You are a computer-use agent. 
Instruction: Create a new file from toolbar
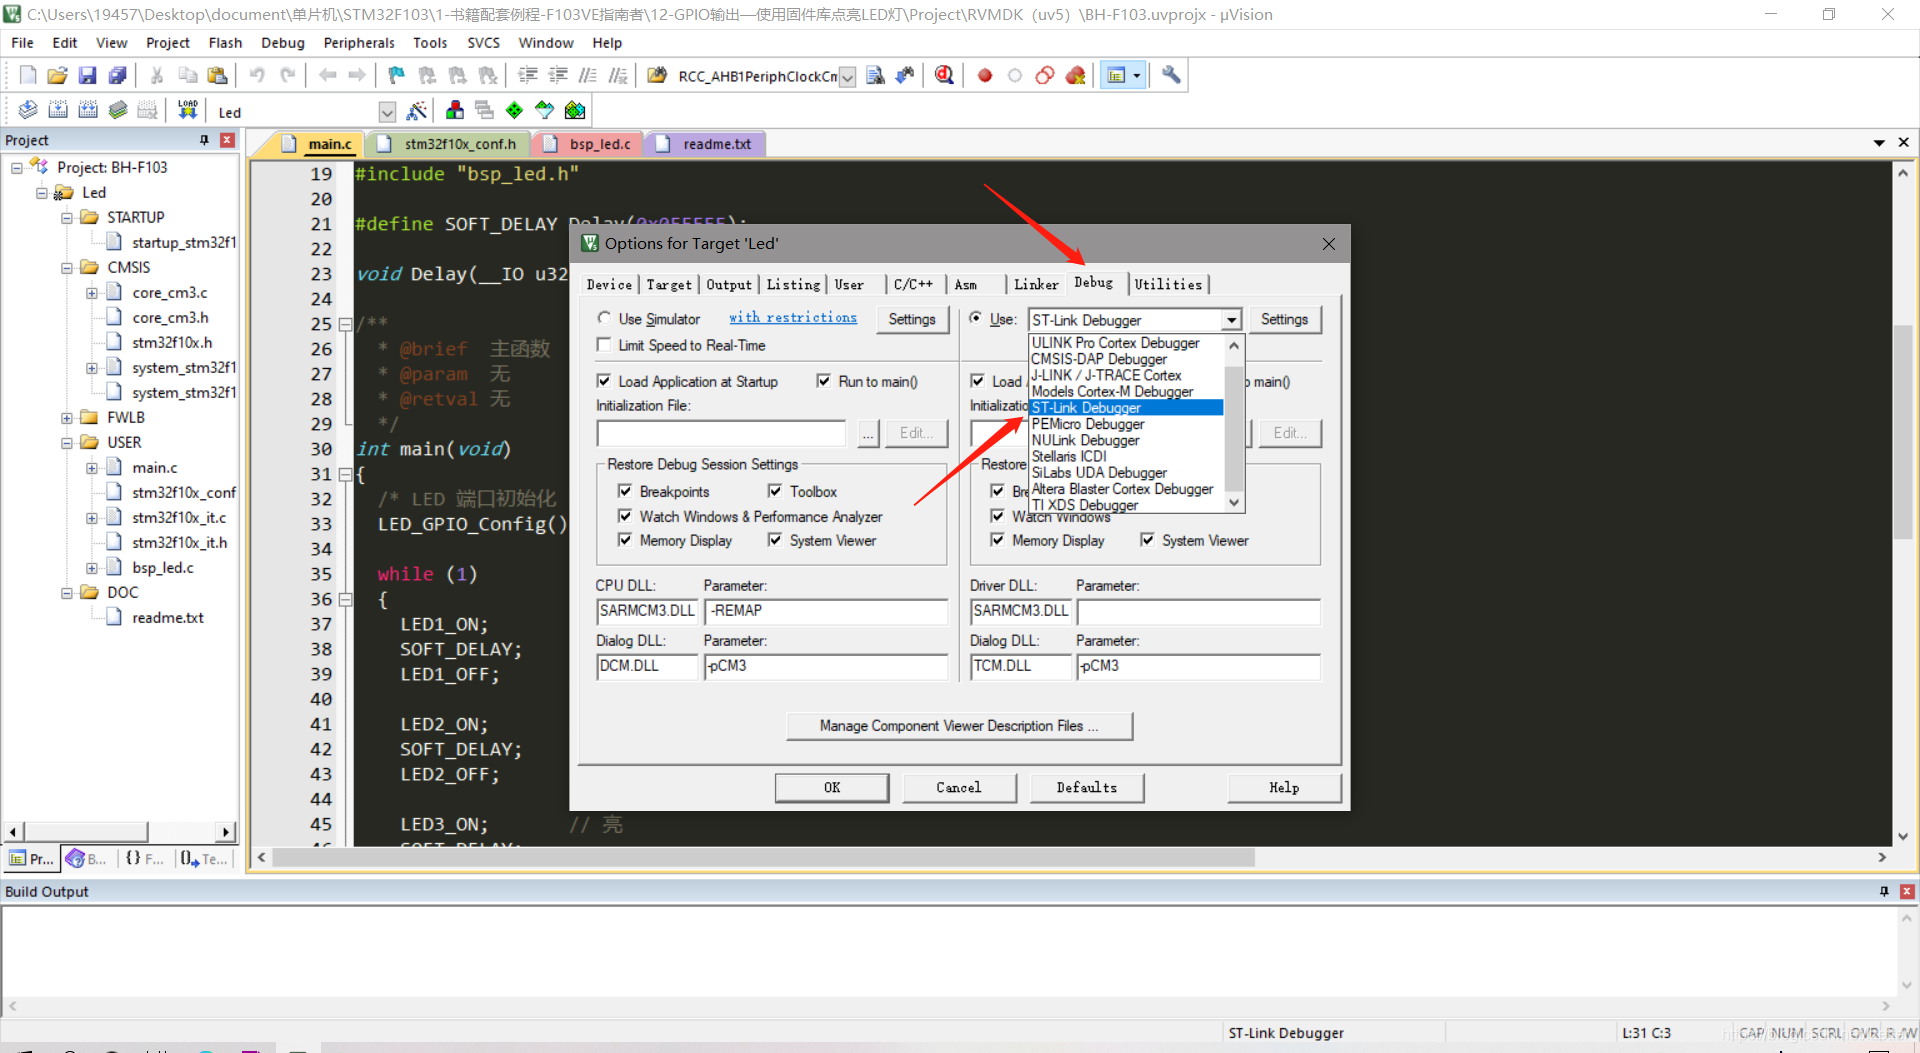click(x=28, y=76)
